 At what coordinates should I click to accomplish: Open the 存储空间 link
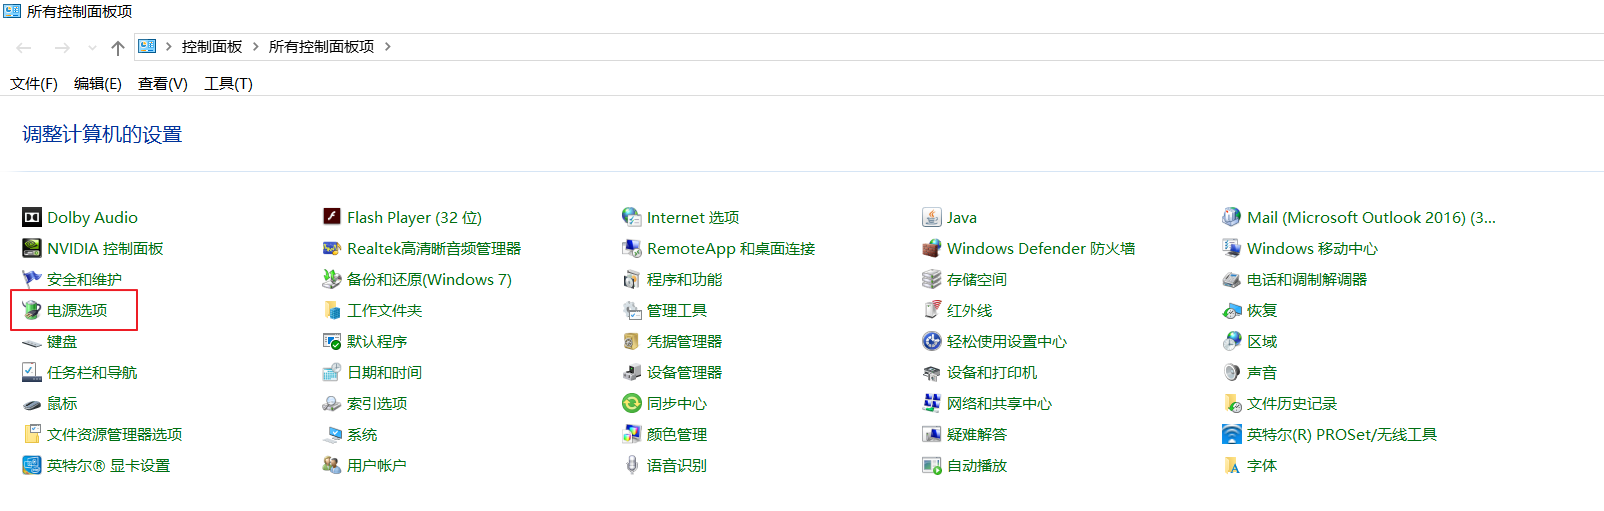click(977, 280)
